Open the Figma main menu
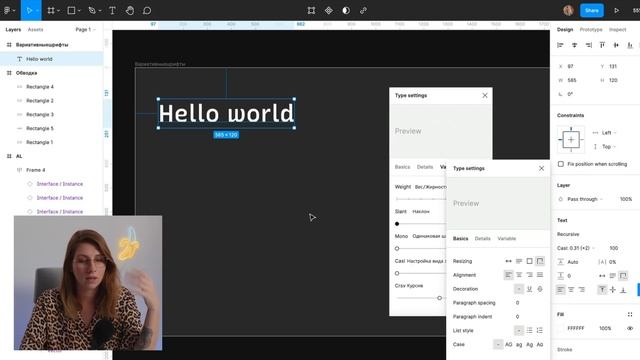 [x=7, y=10]
